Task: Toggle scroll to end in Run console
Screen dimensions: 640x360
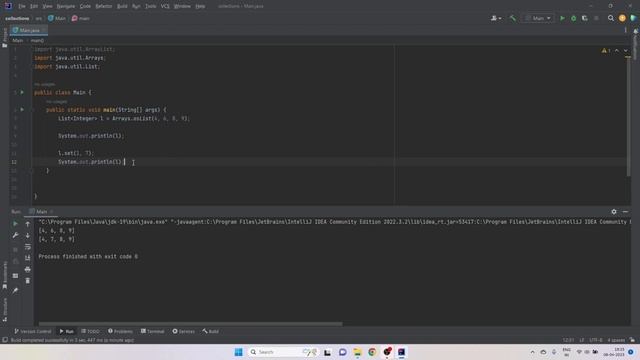Action: click(x=27, y=258)
